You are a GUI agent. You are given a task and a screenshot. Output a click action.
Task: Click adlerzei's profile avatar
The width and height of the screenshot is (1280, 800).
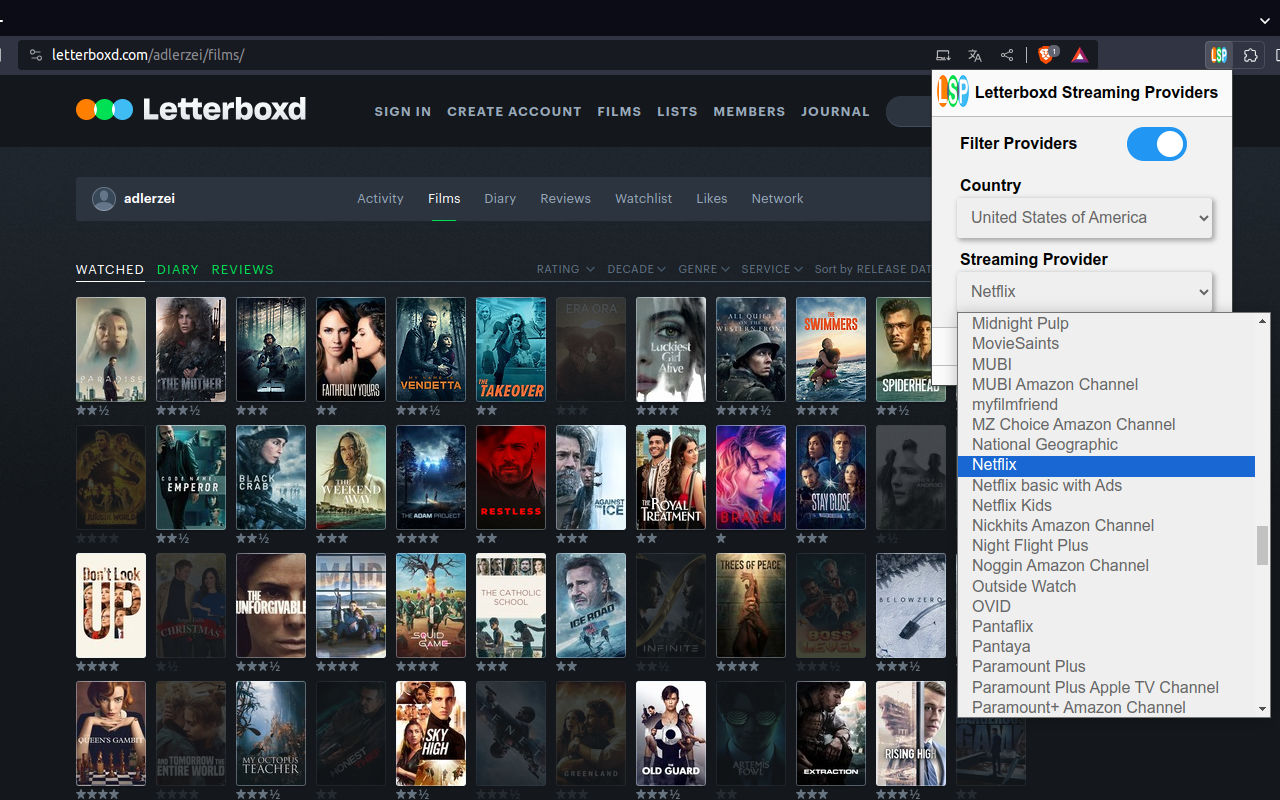coord(103,198)
